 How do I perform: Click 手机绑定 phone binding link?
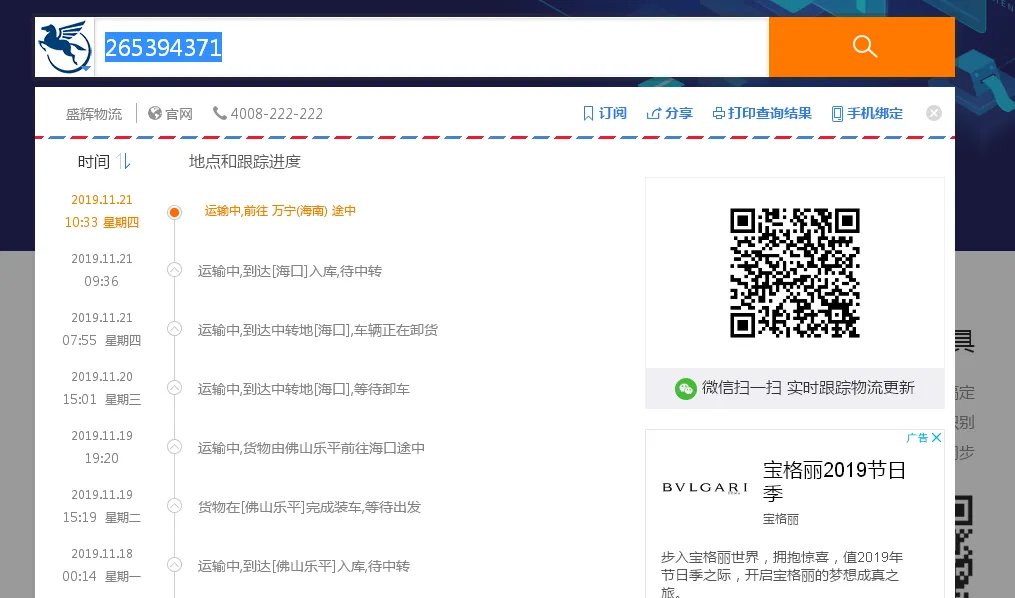[x=867, y=114]
